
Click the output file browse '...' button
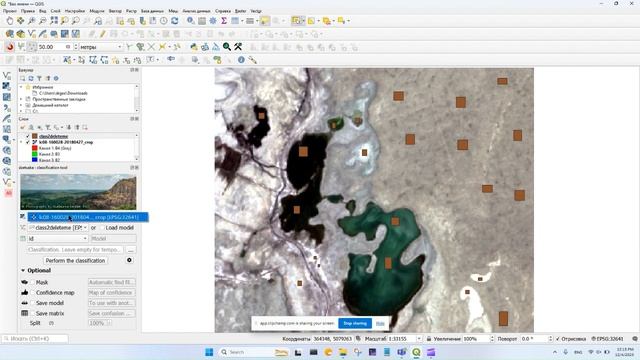pyautogui.click(x=131, y=249)
